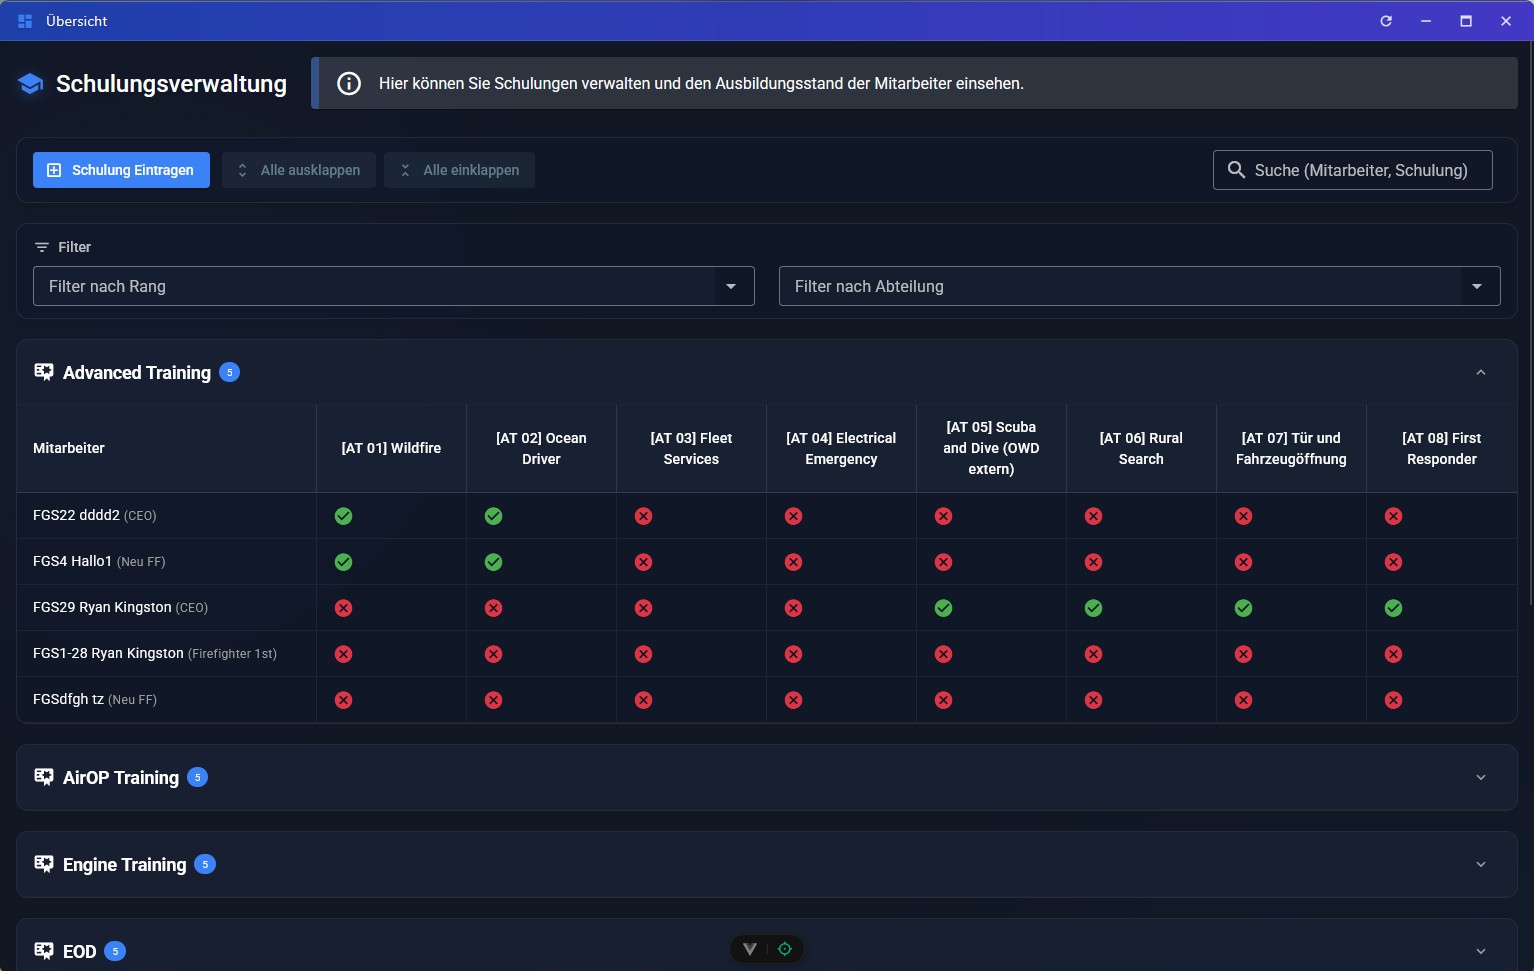Viewport: 1534px width, 971px height.
Task: Click the Engine Training section title
Action: point(124,864)
